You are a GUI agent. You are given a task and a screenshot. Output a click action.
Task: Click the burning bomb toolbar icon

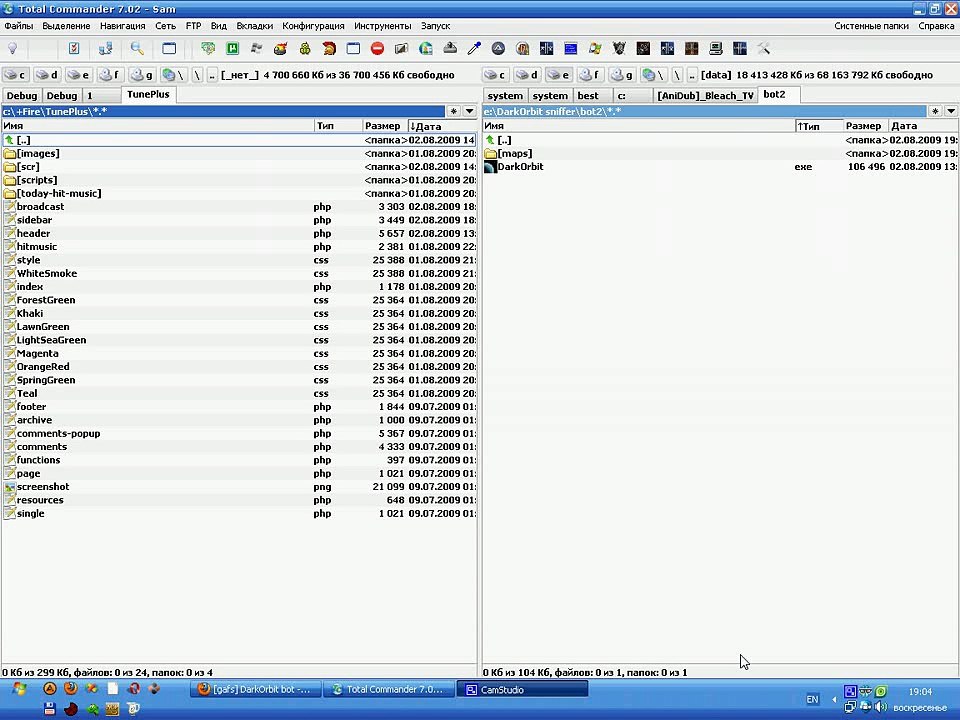coord(280,48)
